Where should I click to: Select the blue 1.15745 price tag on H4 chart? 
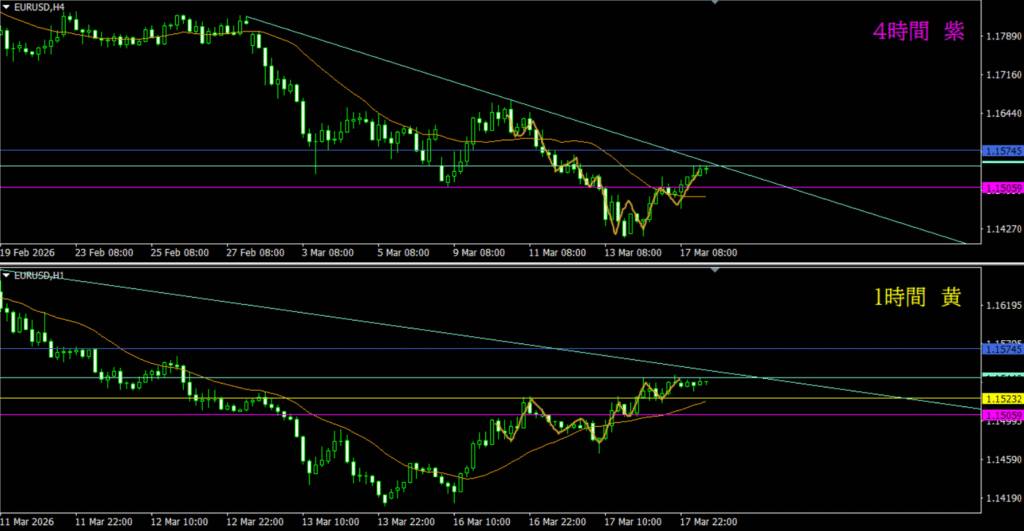pyautogui.click(x=1002, y=150)
